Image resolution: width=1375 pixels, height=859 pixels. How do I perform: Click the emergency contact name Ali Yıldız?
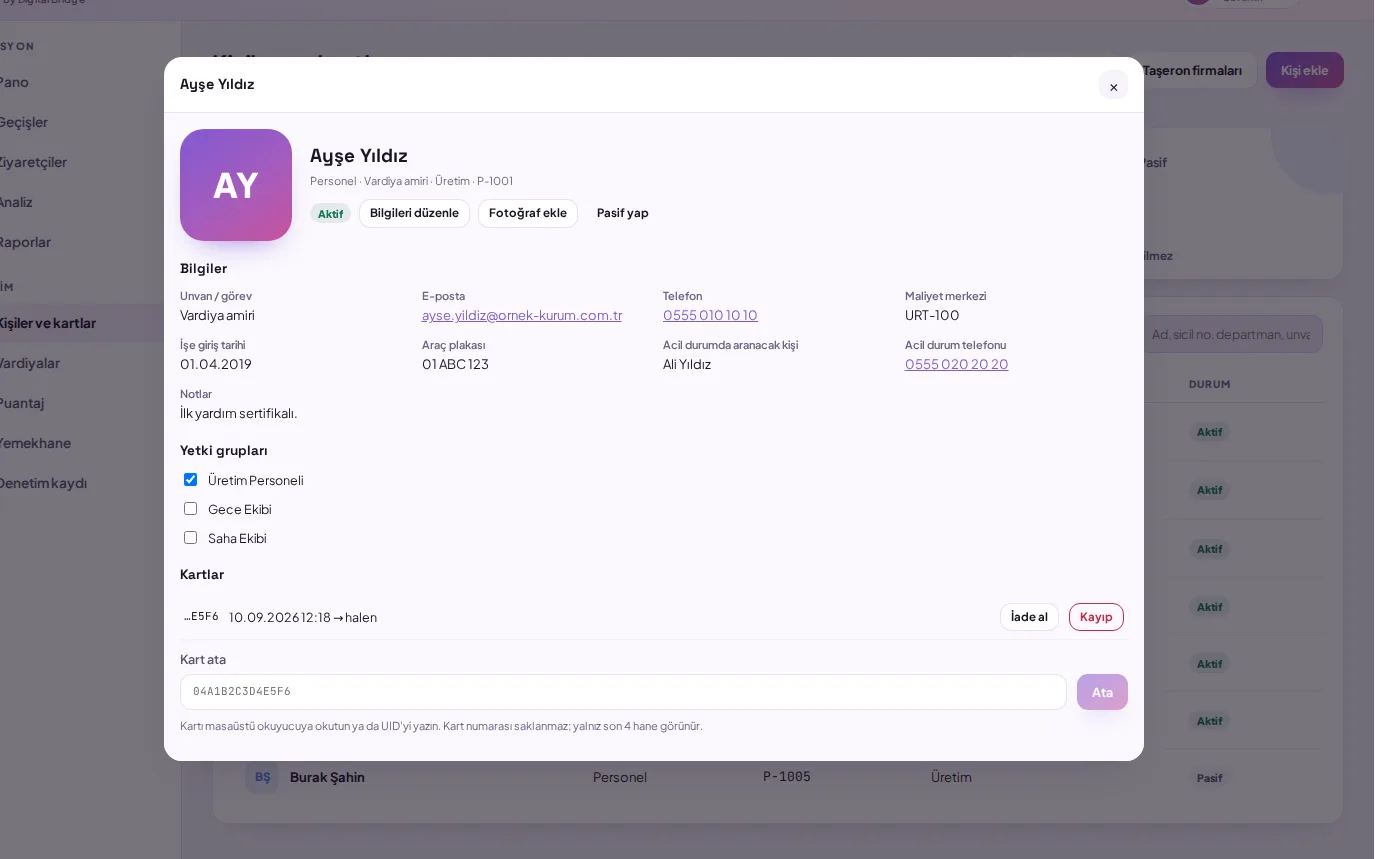coord(687,364)
